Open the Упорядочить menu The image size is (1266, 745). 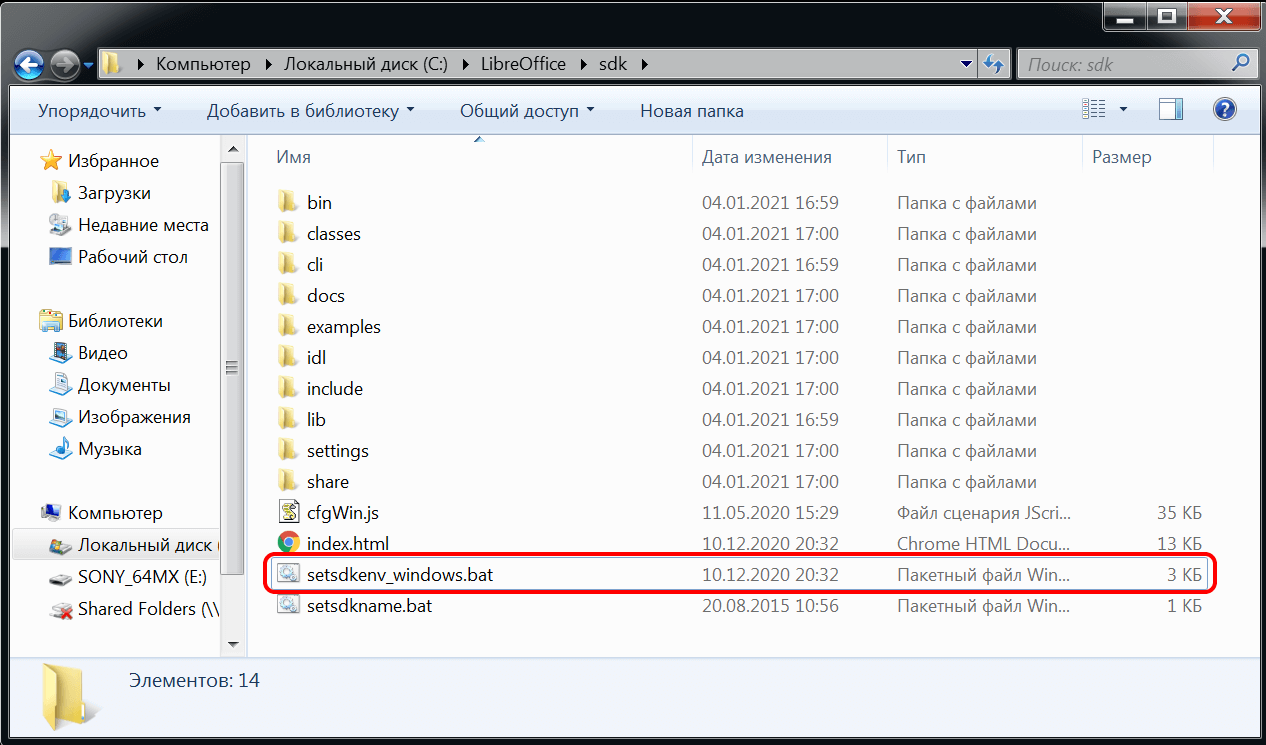coord(99,111)
